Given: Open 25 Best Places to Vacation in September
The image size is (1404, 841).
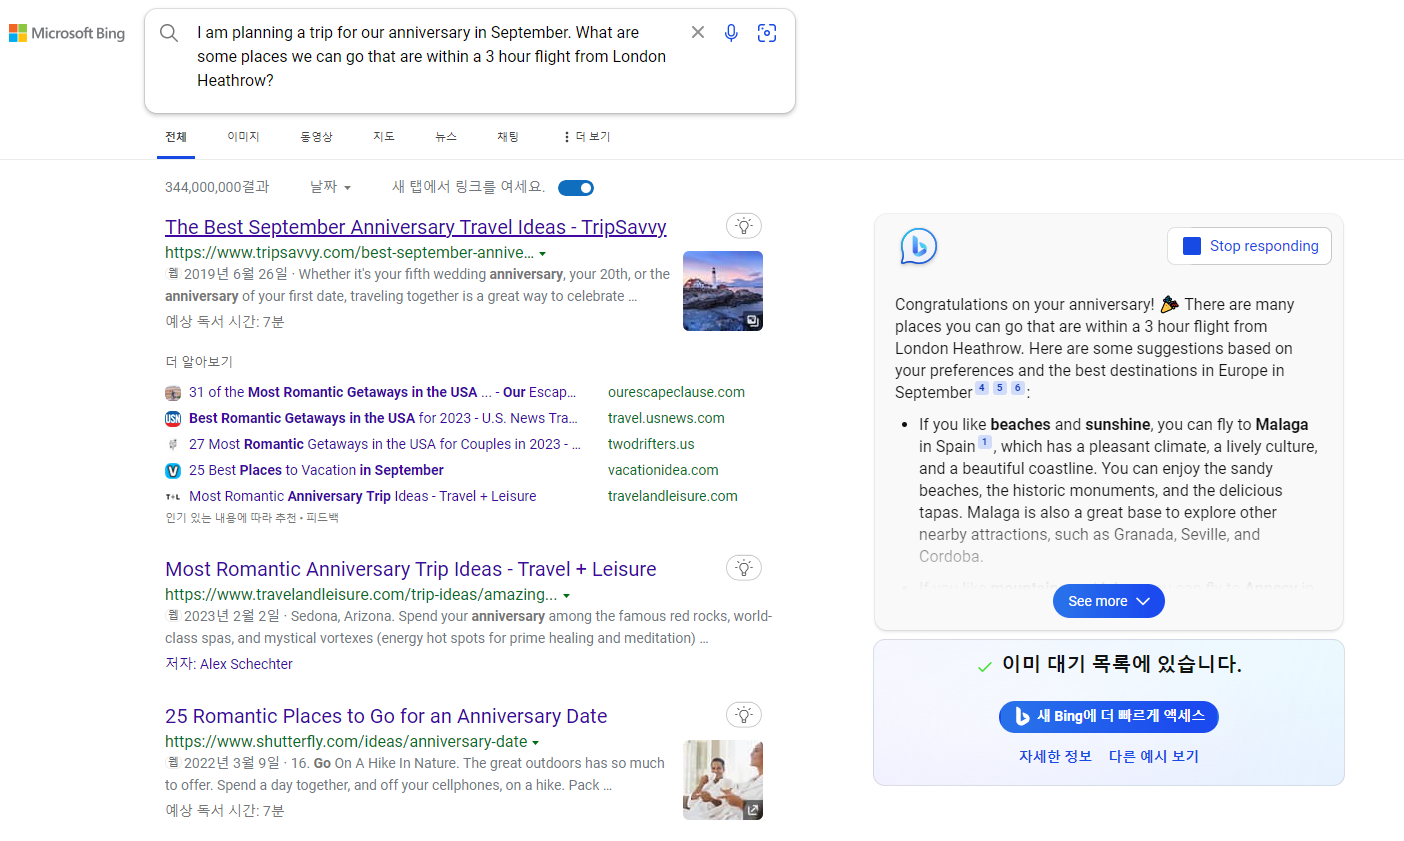Looking at the screenshot, I should tap(316, 470).
